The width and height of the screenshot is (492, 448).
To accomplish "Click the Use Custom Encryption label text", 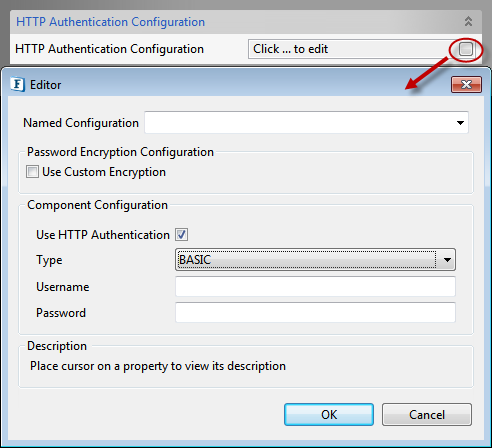I will click(104, 172).
